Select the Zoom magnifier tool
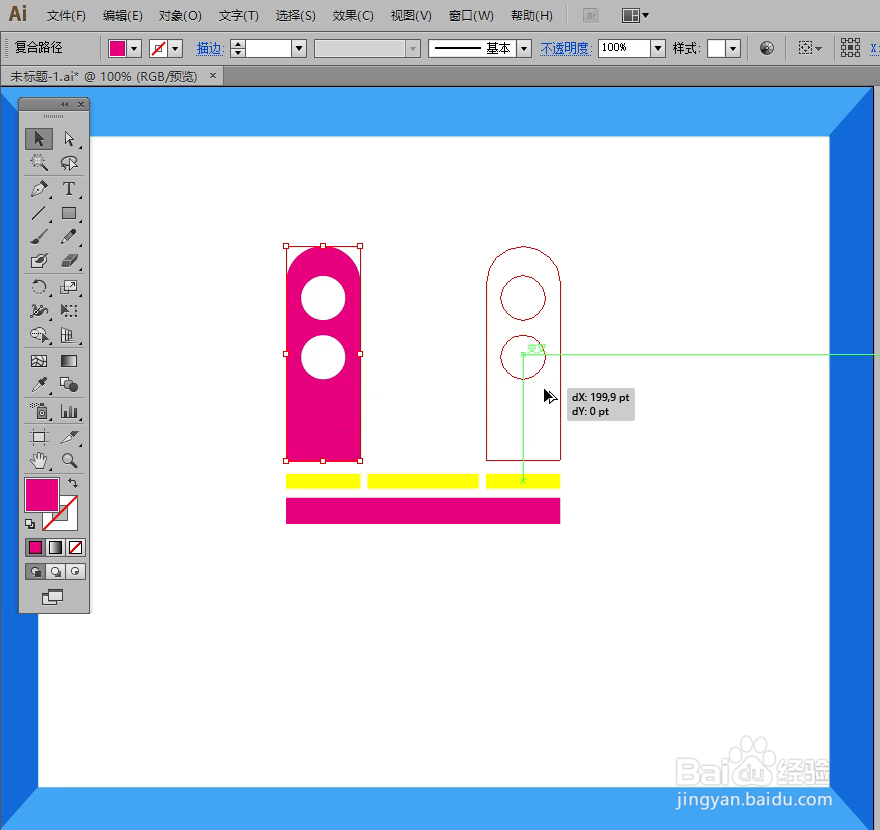 tap(69, 461)
